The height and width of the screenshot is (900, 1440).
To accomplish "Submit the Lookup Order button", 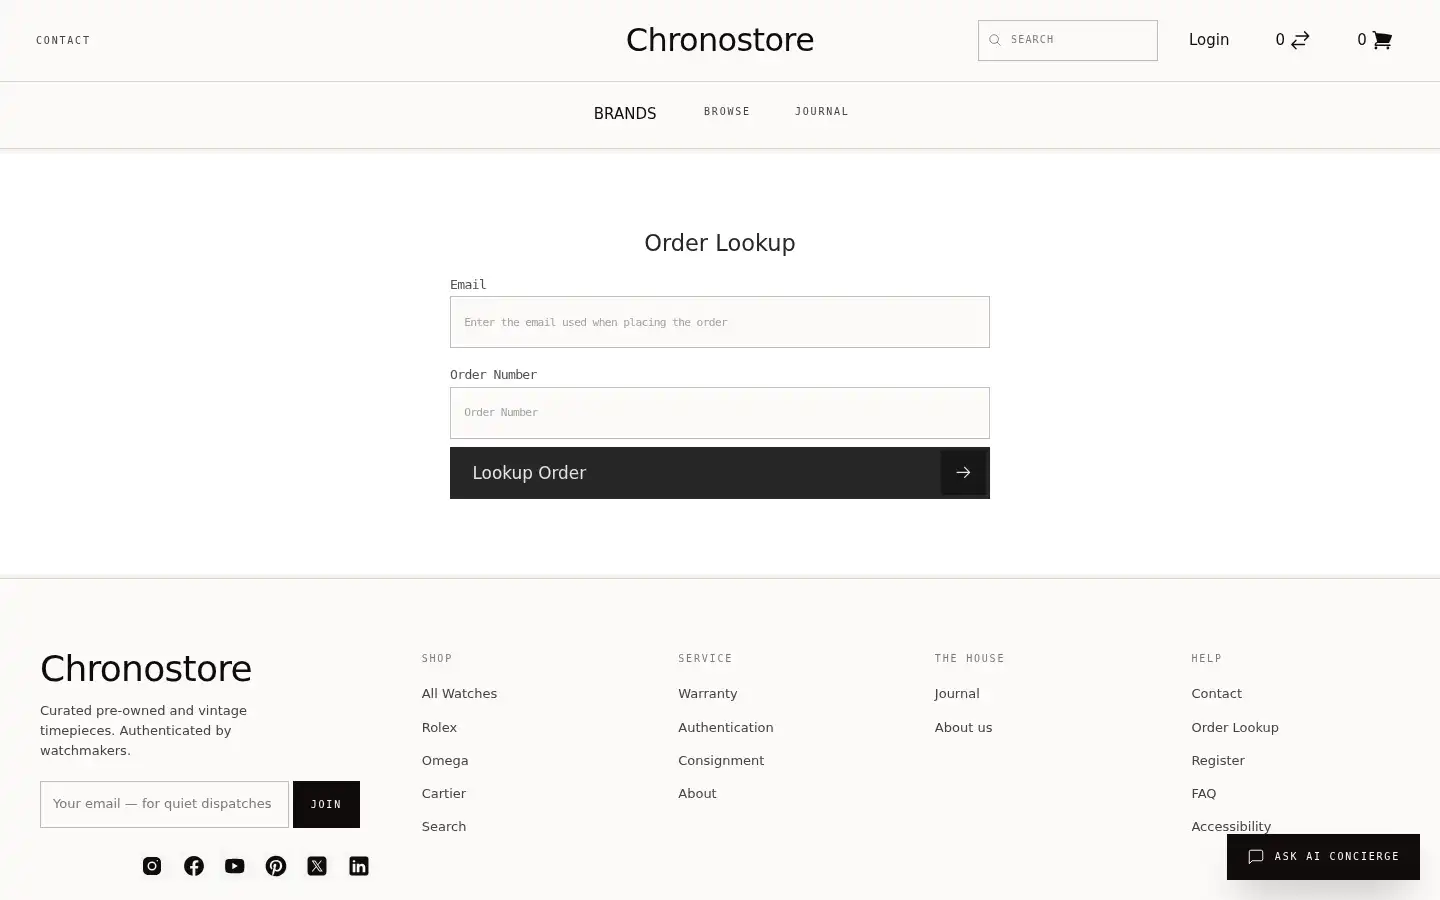I will pos(720,473).
